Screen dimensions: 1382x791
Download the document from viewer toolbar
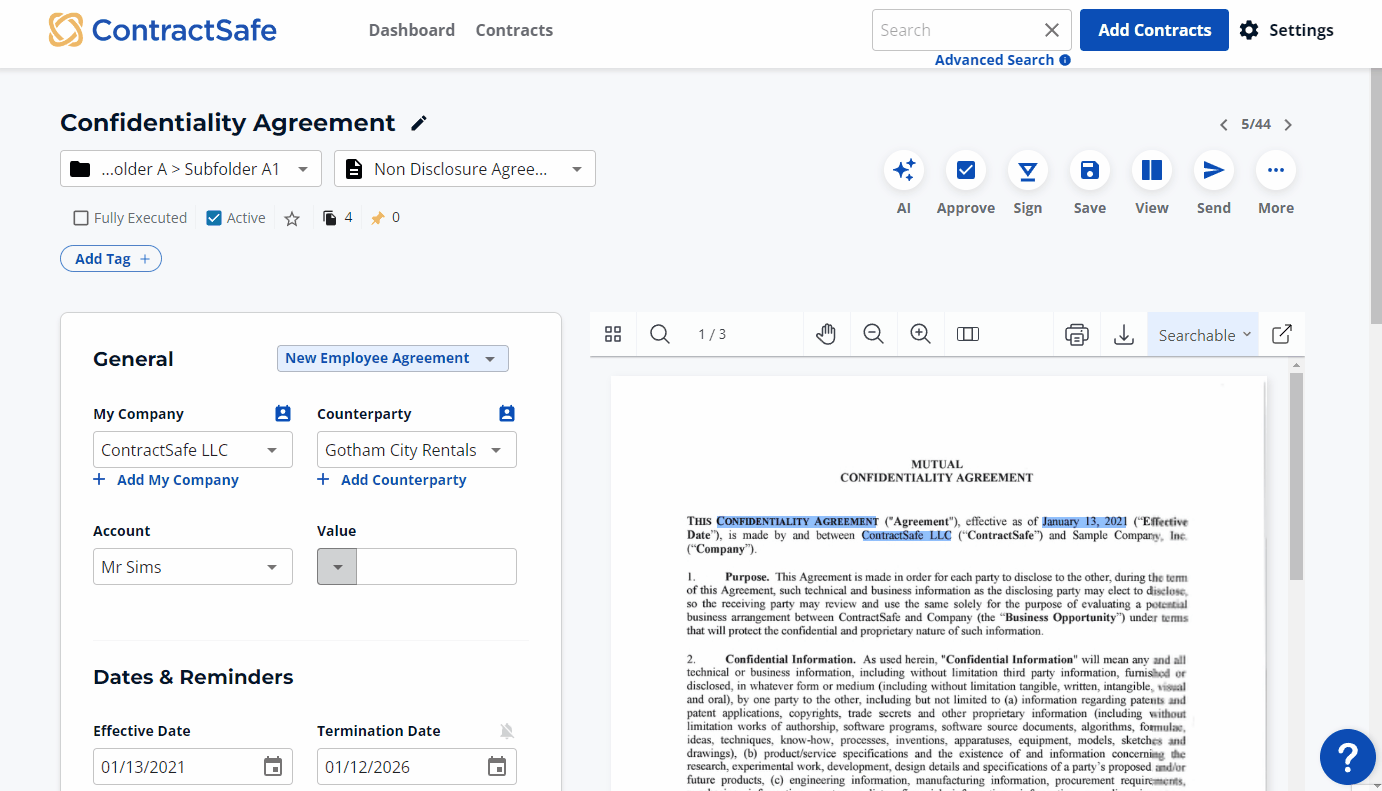1123,335
